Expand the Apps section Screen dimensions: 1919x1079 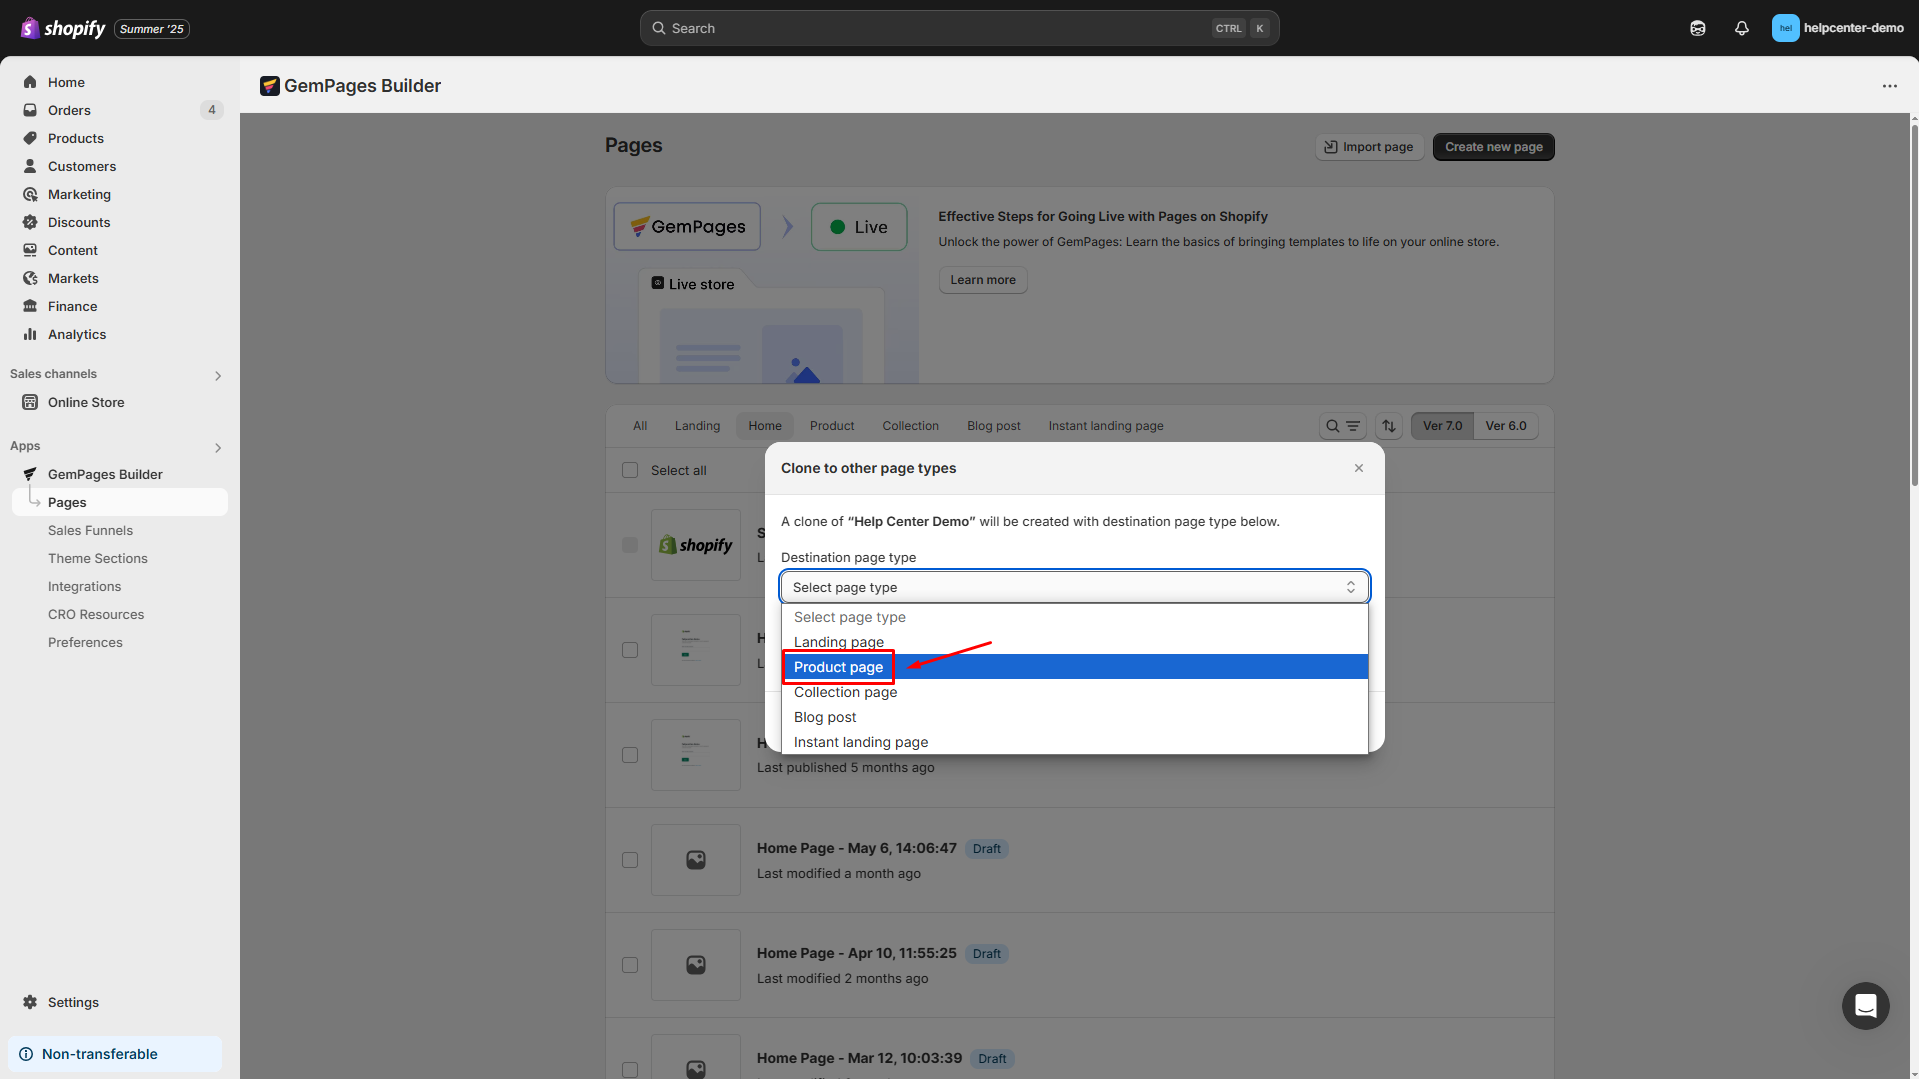pyautogui.click(x=218, y=447)
